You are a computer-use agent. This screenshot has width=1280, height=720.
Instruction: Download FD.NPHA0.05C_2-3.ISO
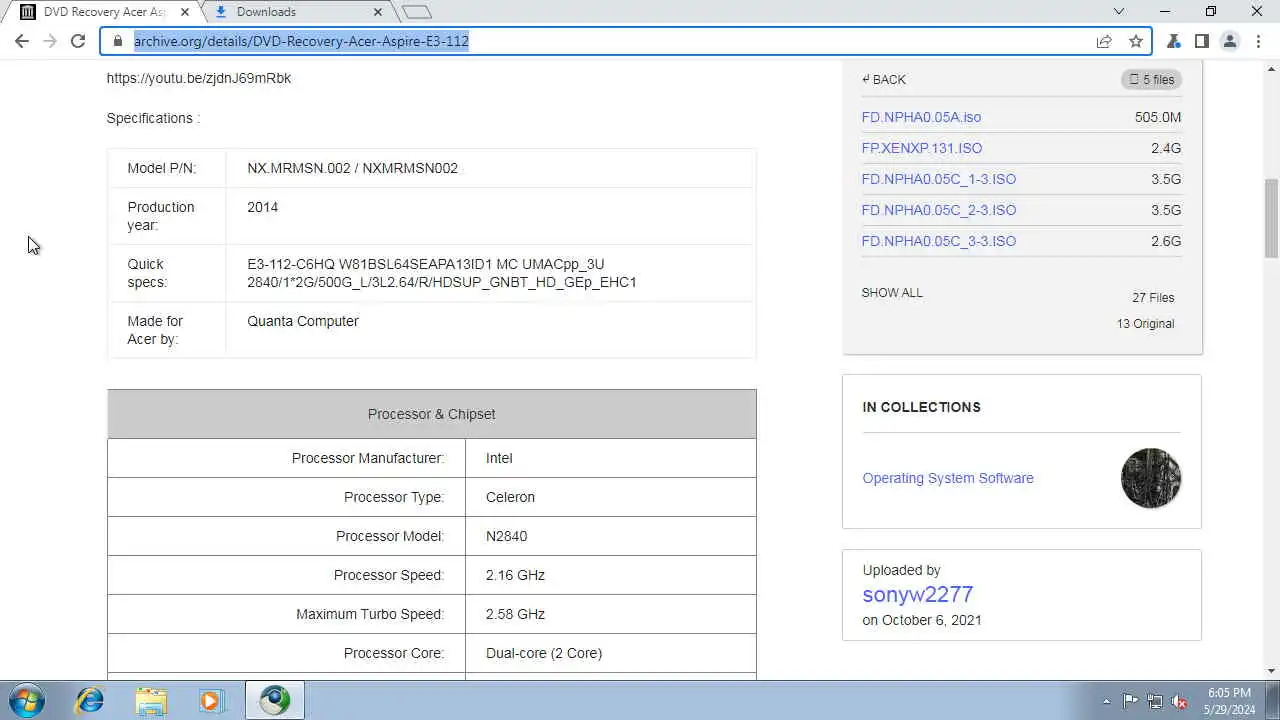point(939,210)
